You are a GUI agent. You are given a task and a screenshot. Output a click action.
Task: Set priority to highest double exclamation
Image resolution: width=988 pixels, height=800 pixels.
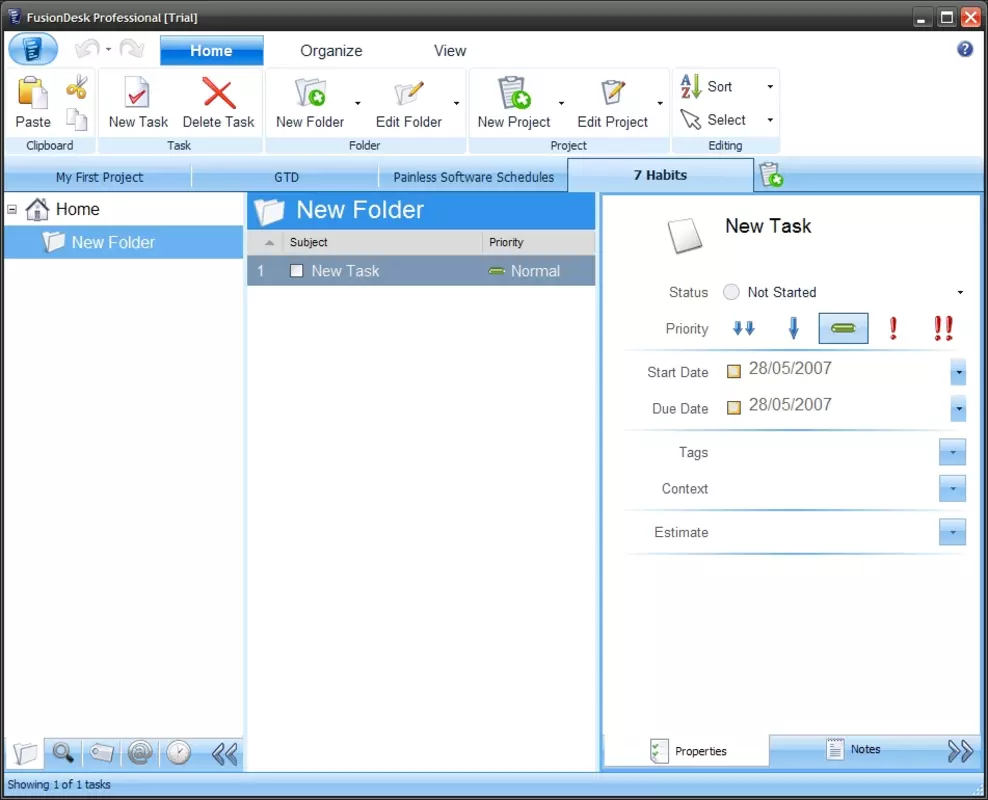pyautogui.click(x=943, y=328)
